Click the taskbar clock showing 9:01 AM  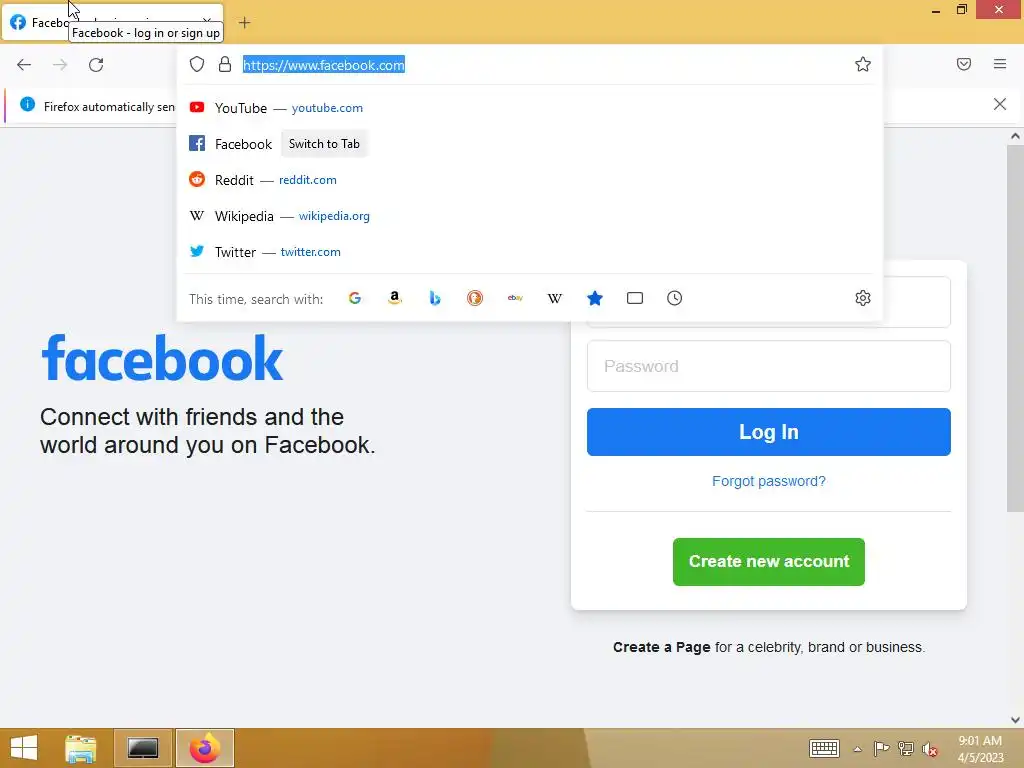pyautogui.click(x=980, y=749)
